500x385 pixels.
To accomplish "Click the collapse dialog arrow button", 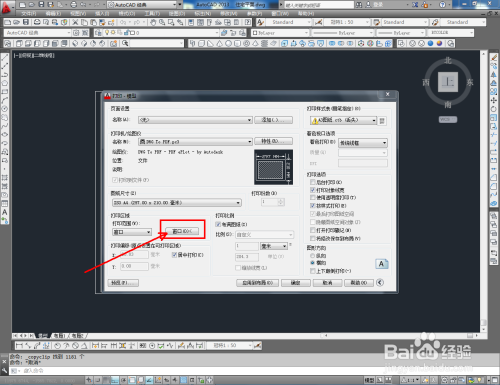I will click(x=380, y=282).
